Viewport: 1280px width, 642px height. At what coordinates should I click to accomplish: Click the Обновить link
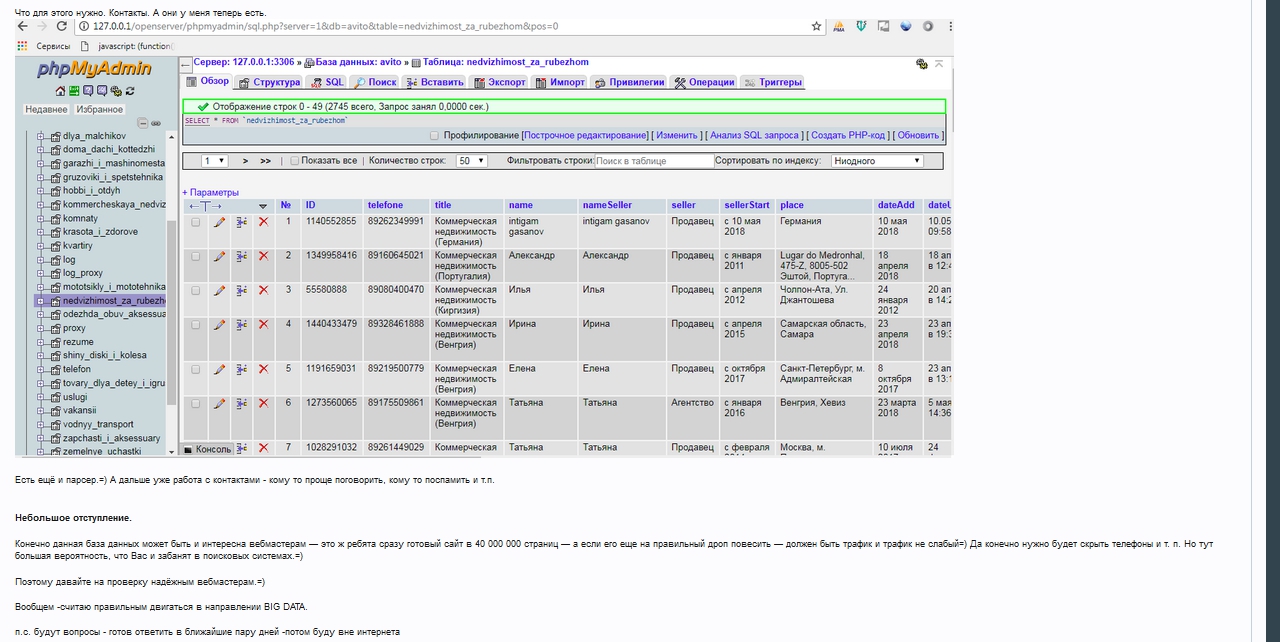(x=918, y=135)
